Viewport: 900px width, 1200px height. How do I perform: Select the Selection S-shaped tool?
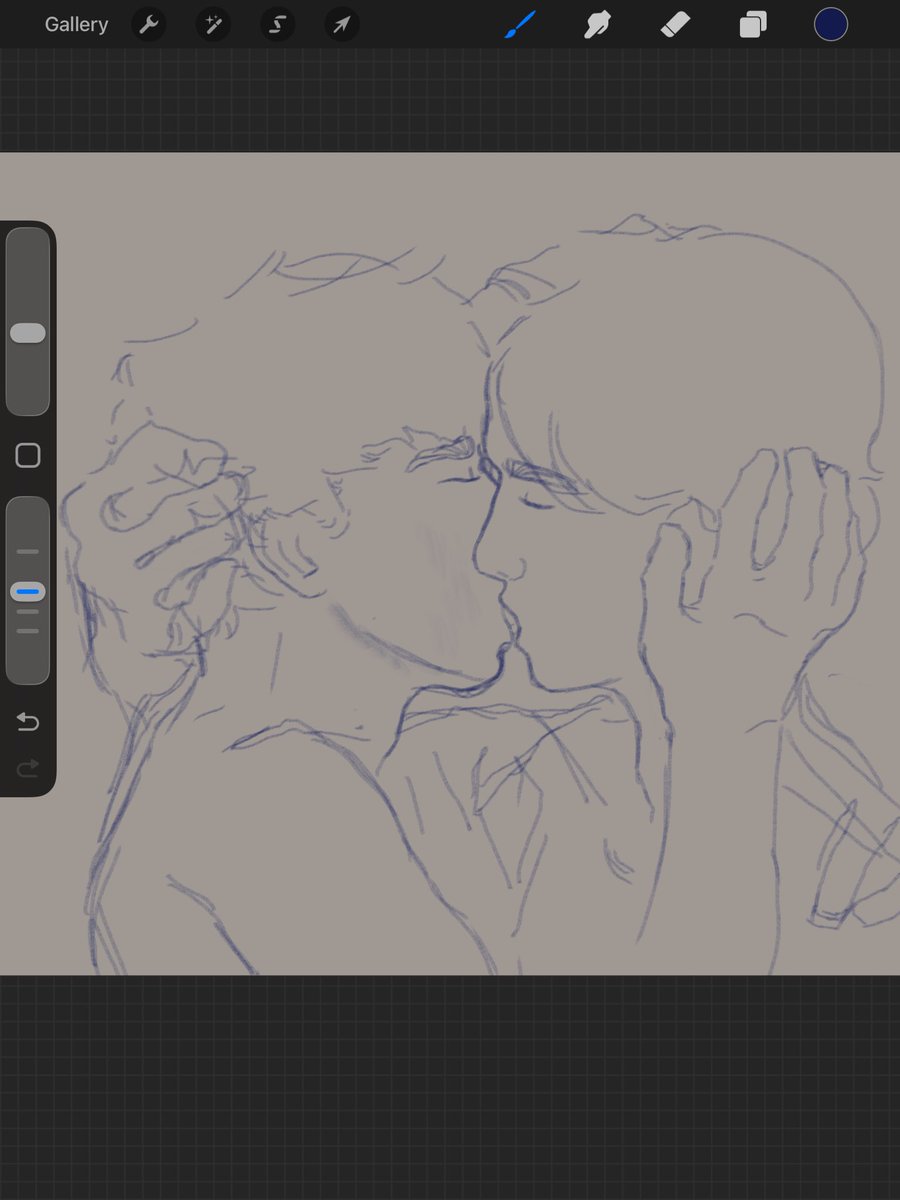pyautogui.click(x=277, y=25)
